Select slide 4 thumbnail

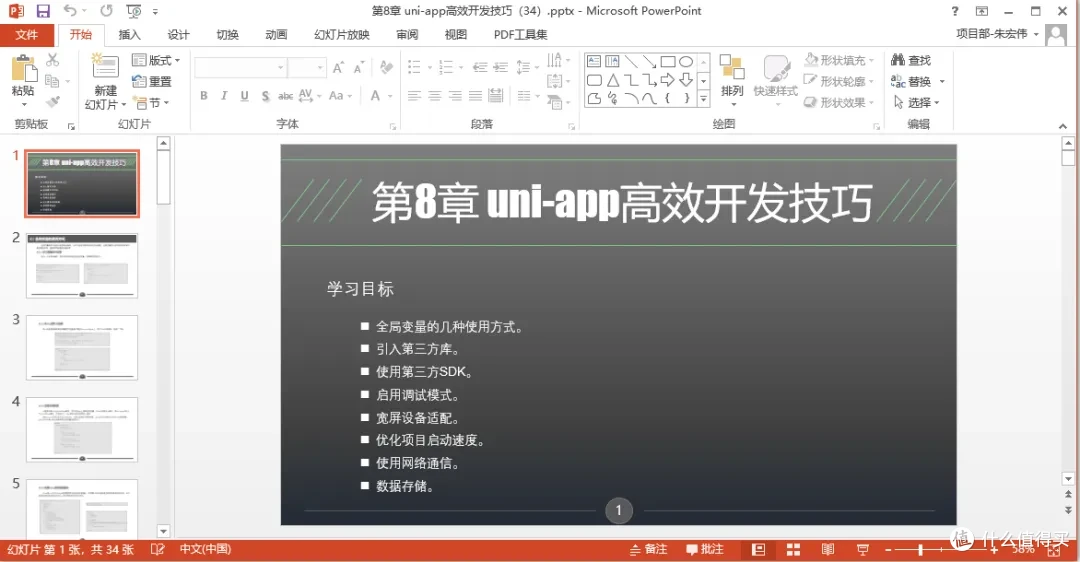point(82,430)
